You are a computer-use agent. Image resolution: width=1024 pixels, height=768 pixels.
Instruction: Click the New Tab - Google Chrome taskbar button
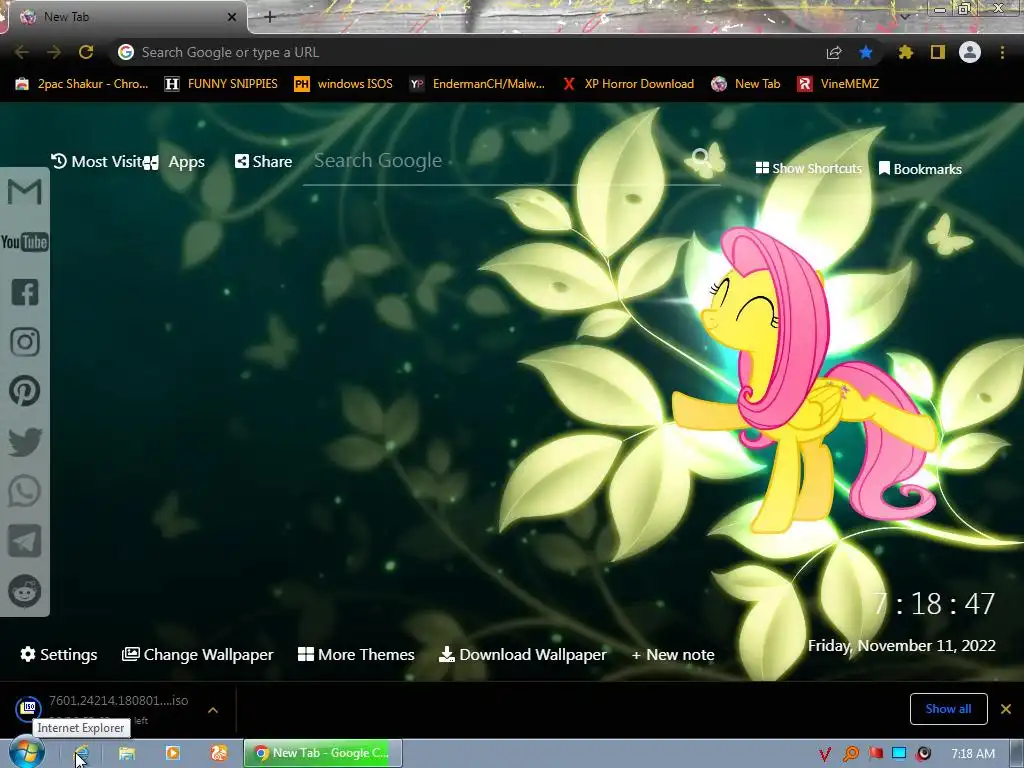pyautogui.click(x=323, y=753)
